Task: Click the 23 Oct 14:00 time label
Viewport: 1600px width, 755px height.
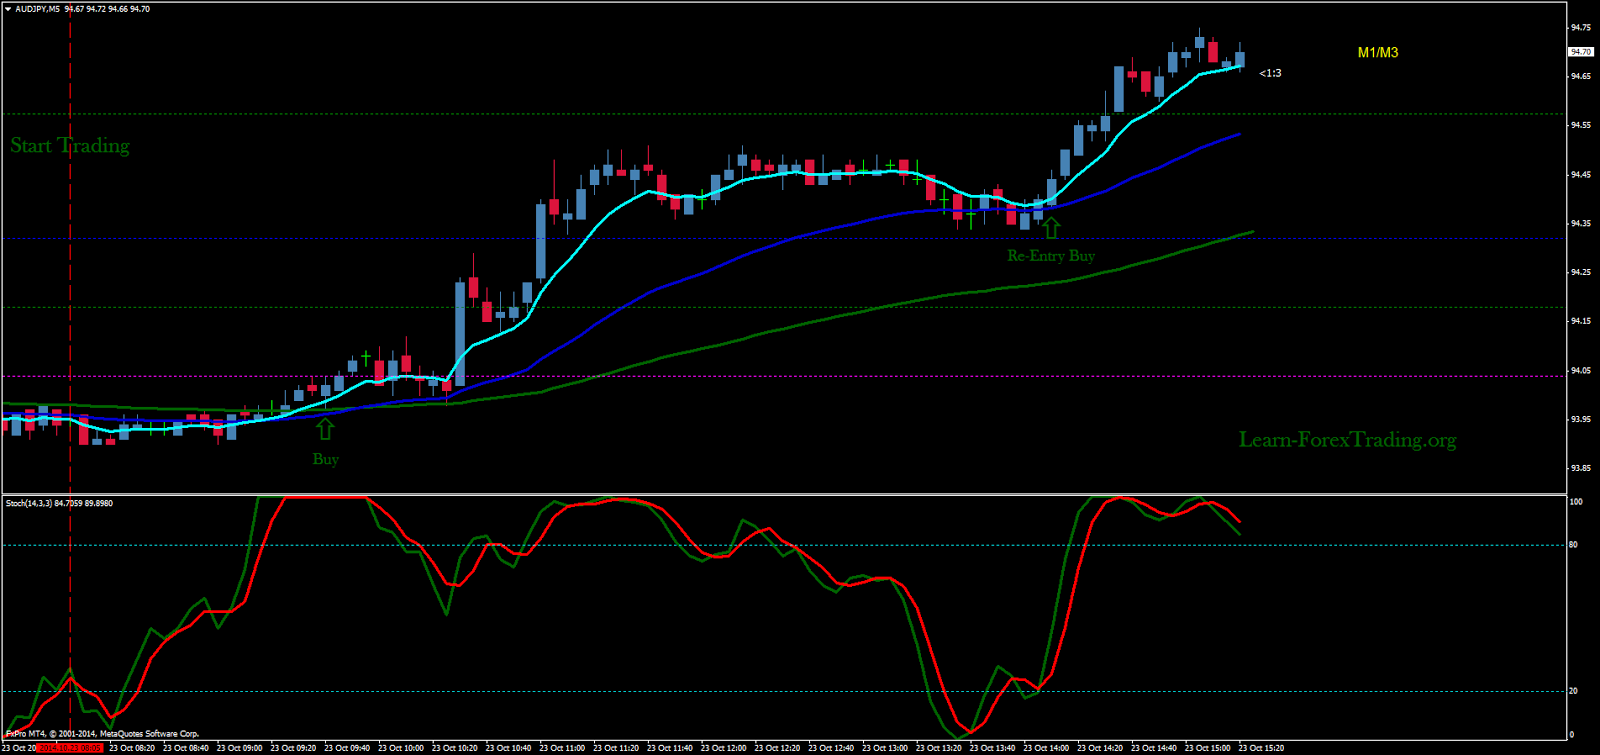Action: (x=1047, y=748)
